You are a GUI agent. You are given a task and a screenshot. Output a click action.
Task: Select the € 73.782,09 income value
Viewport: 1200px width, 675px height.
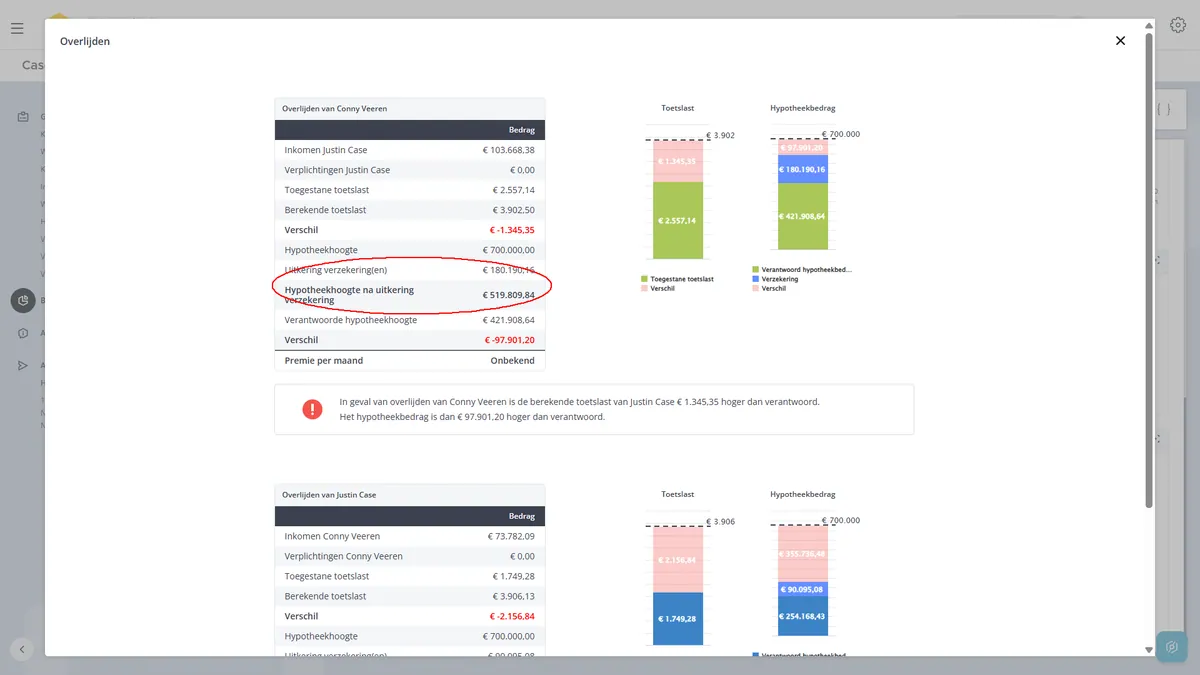click(x=511, y=536)
